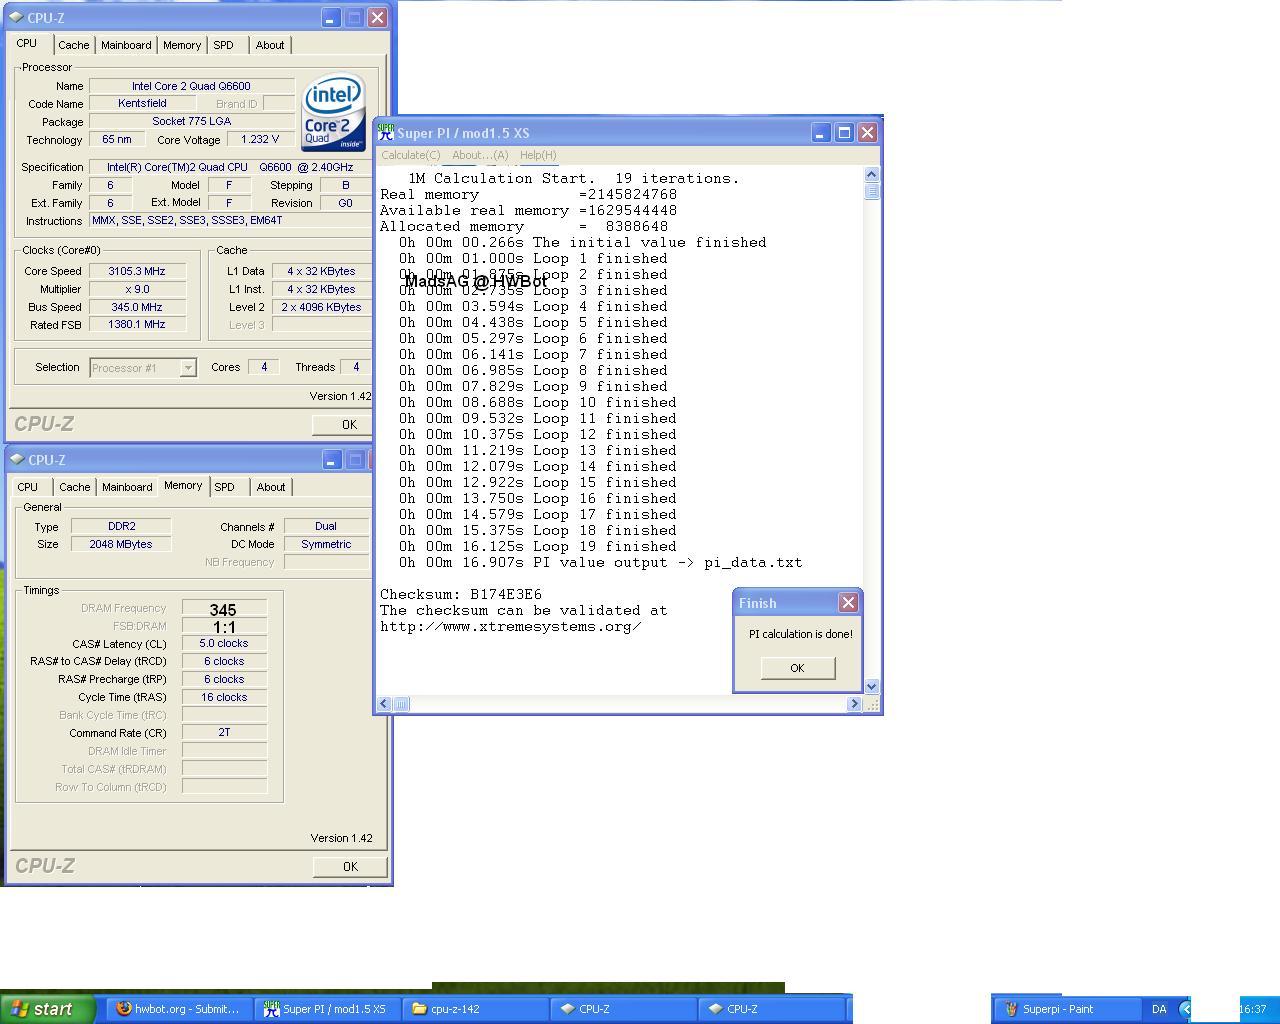Minimize the Super PI window
1280x1024 pixels.
coord(820,132)
